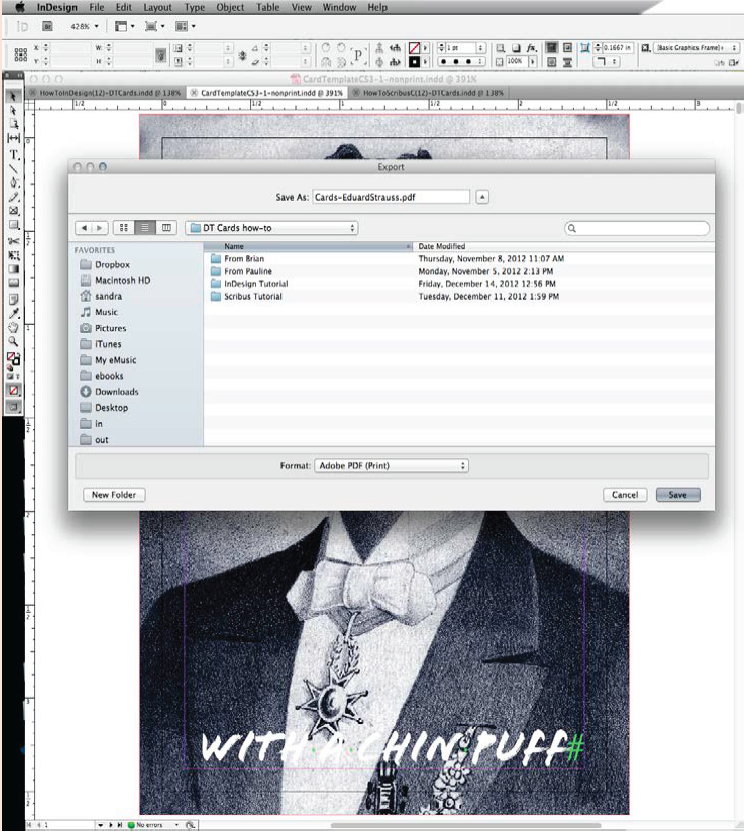Switch file browser to list view
Screen dimensions: 744x831
coord(146,228)
